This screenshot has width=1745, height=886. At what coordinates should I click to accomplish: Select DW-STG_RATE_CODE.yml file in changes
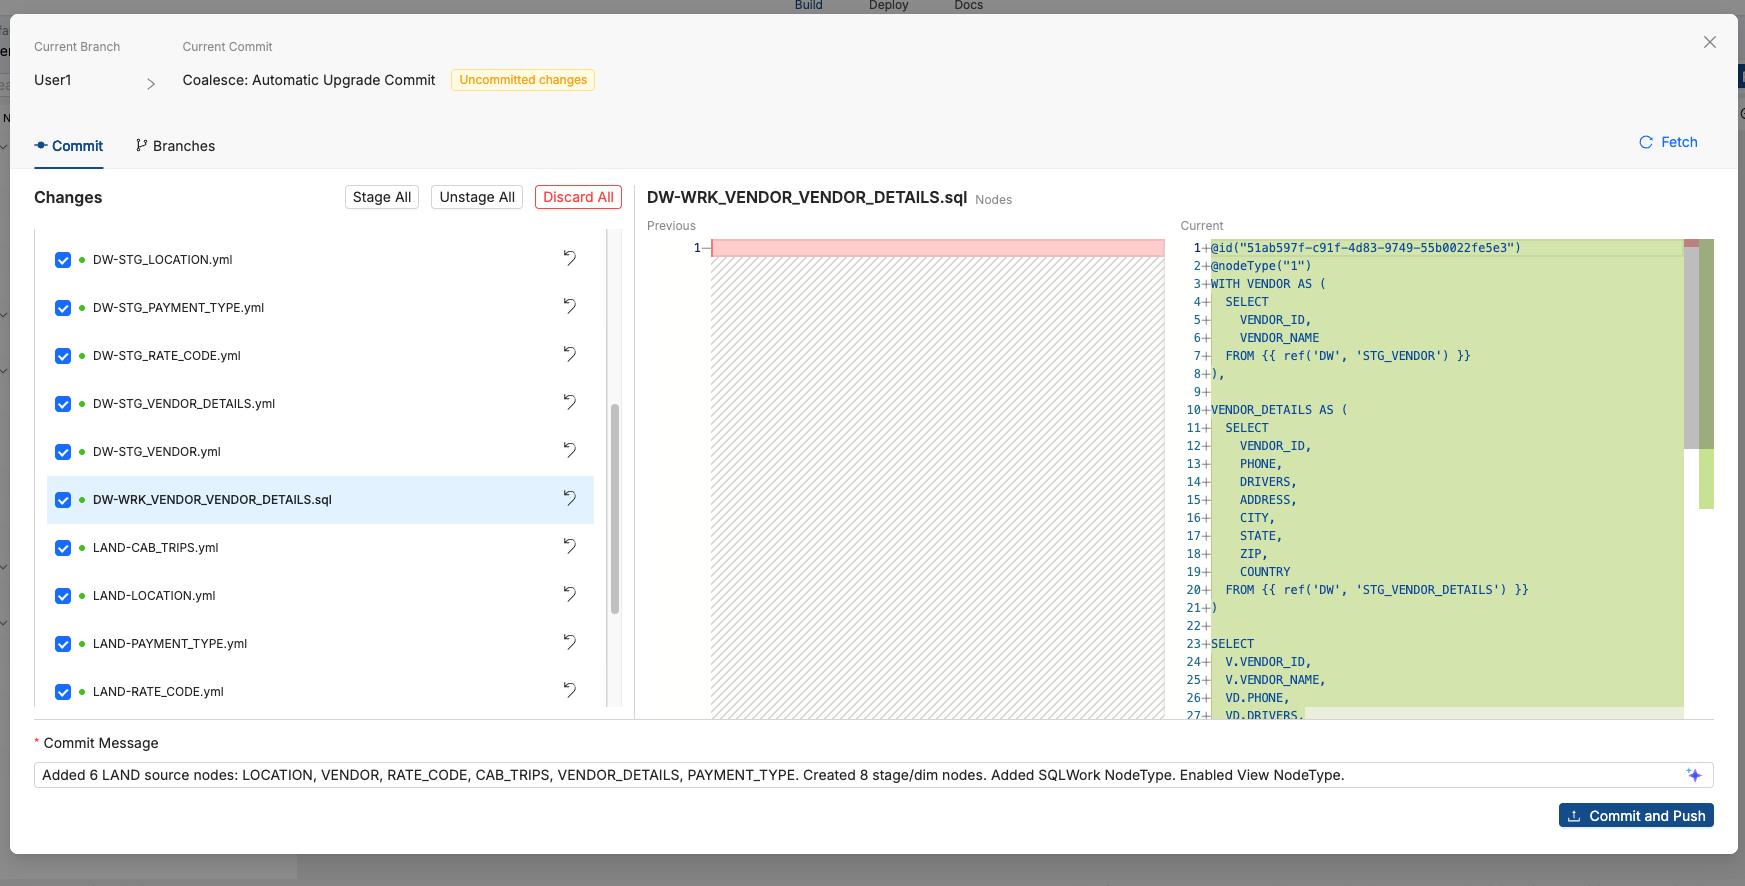point(167,356)
